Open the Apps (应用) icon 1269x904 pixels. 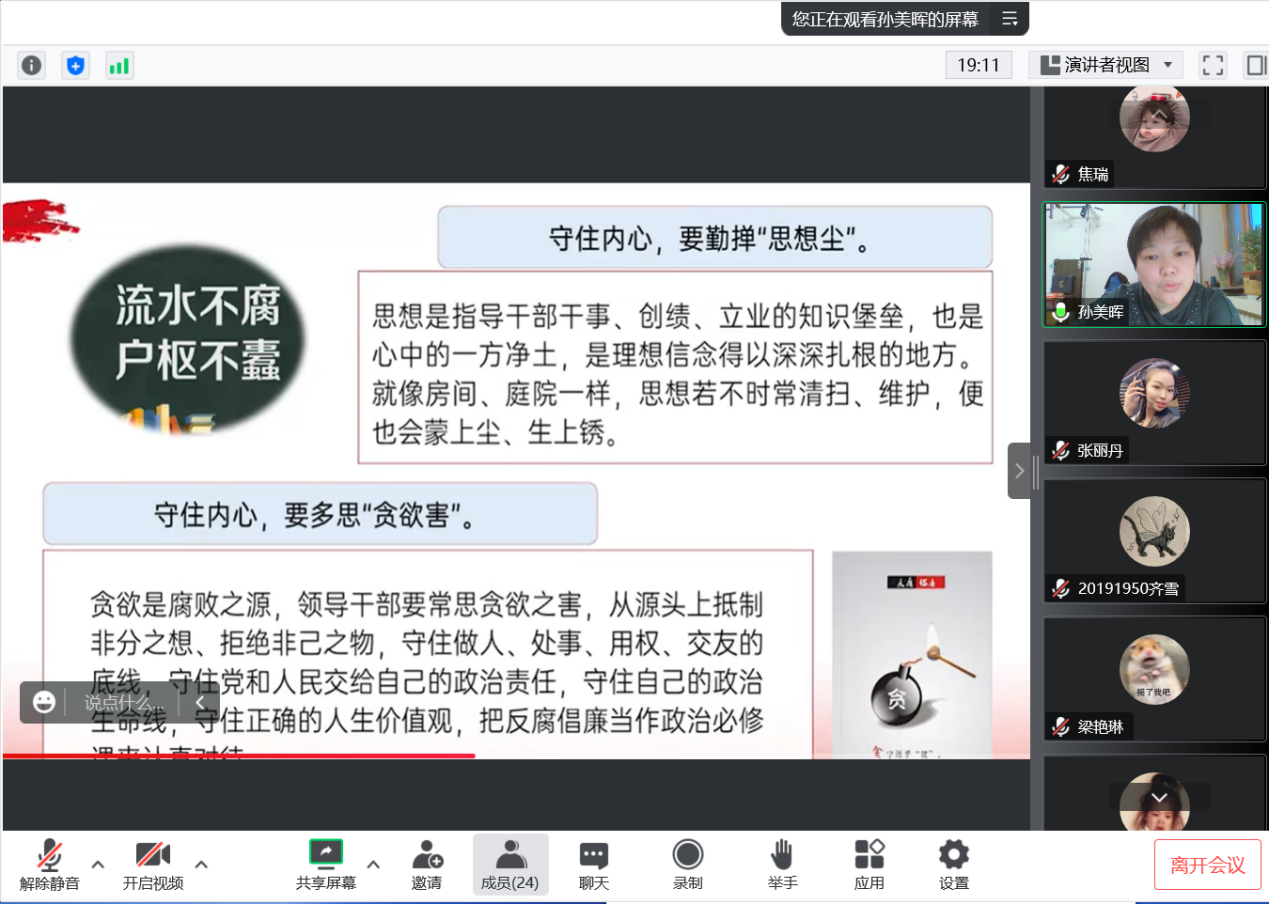(x=869, y=865)
